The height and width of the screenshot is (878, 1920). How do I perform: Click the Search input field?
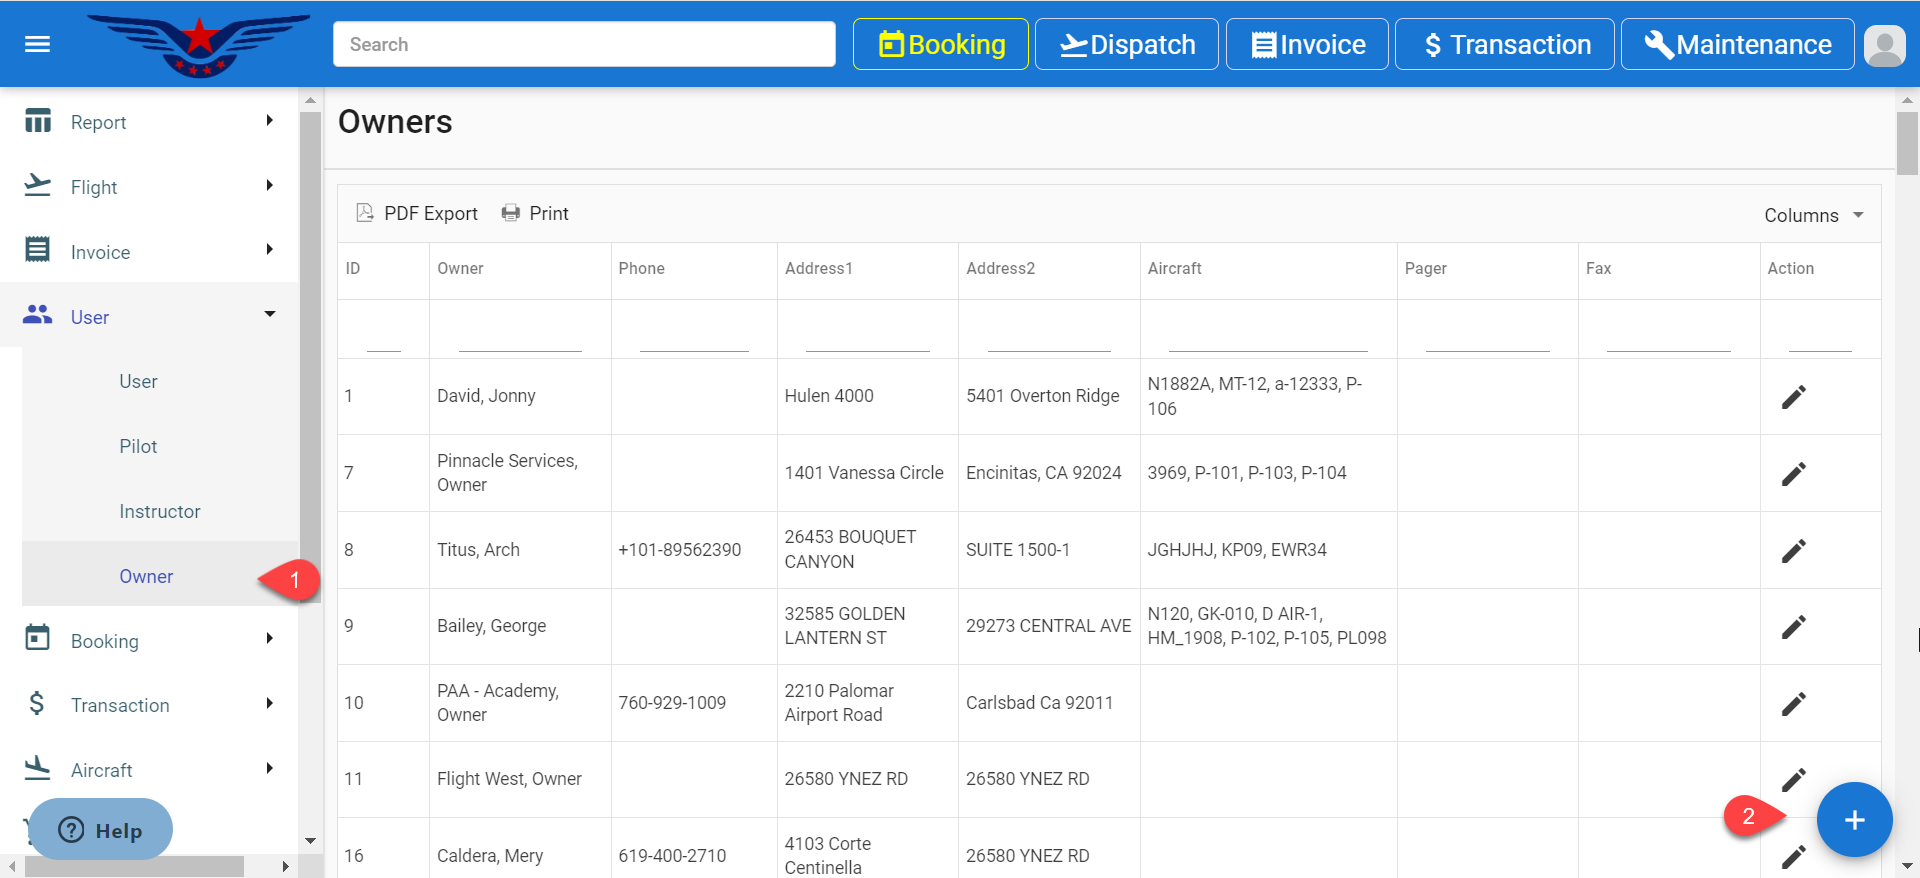[x=584, y=45]
